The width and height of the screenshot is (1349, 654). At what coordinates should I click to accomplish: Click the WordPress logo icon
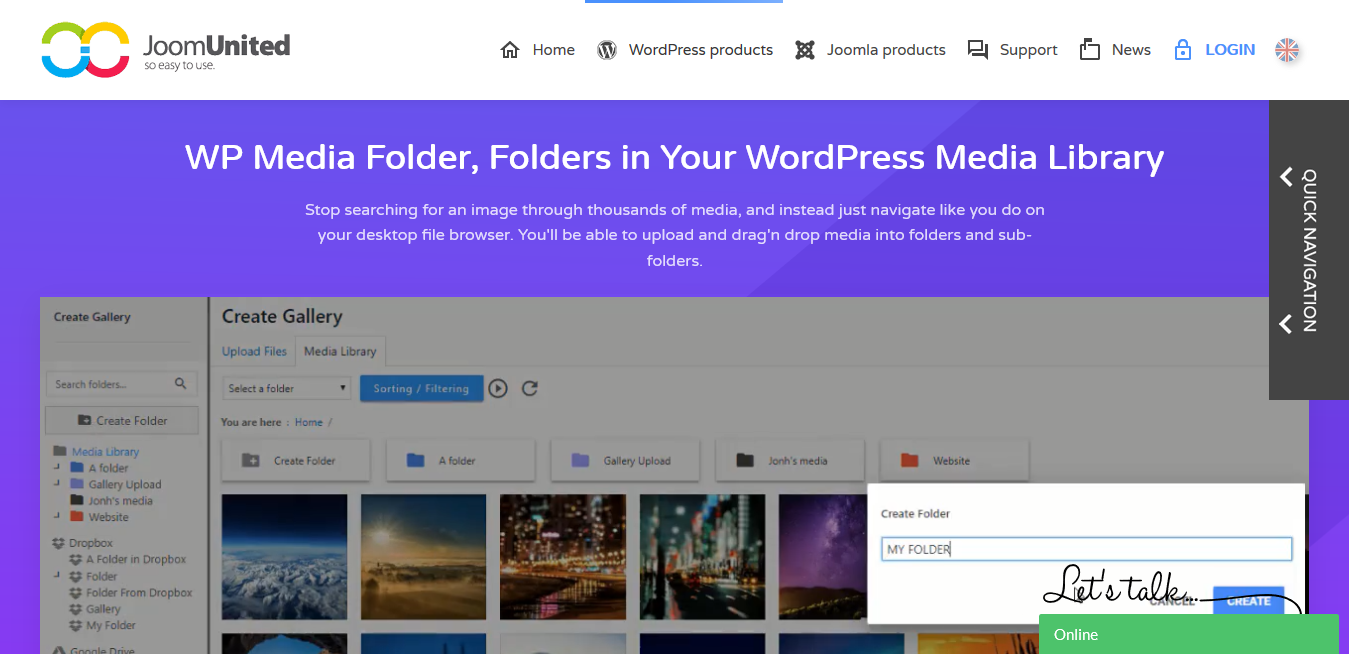click(607, 50)
